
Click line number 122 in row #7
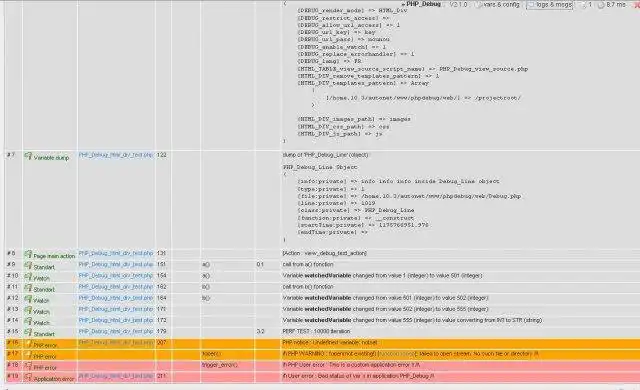(162, 155)
